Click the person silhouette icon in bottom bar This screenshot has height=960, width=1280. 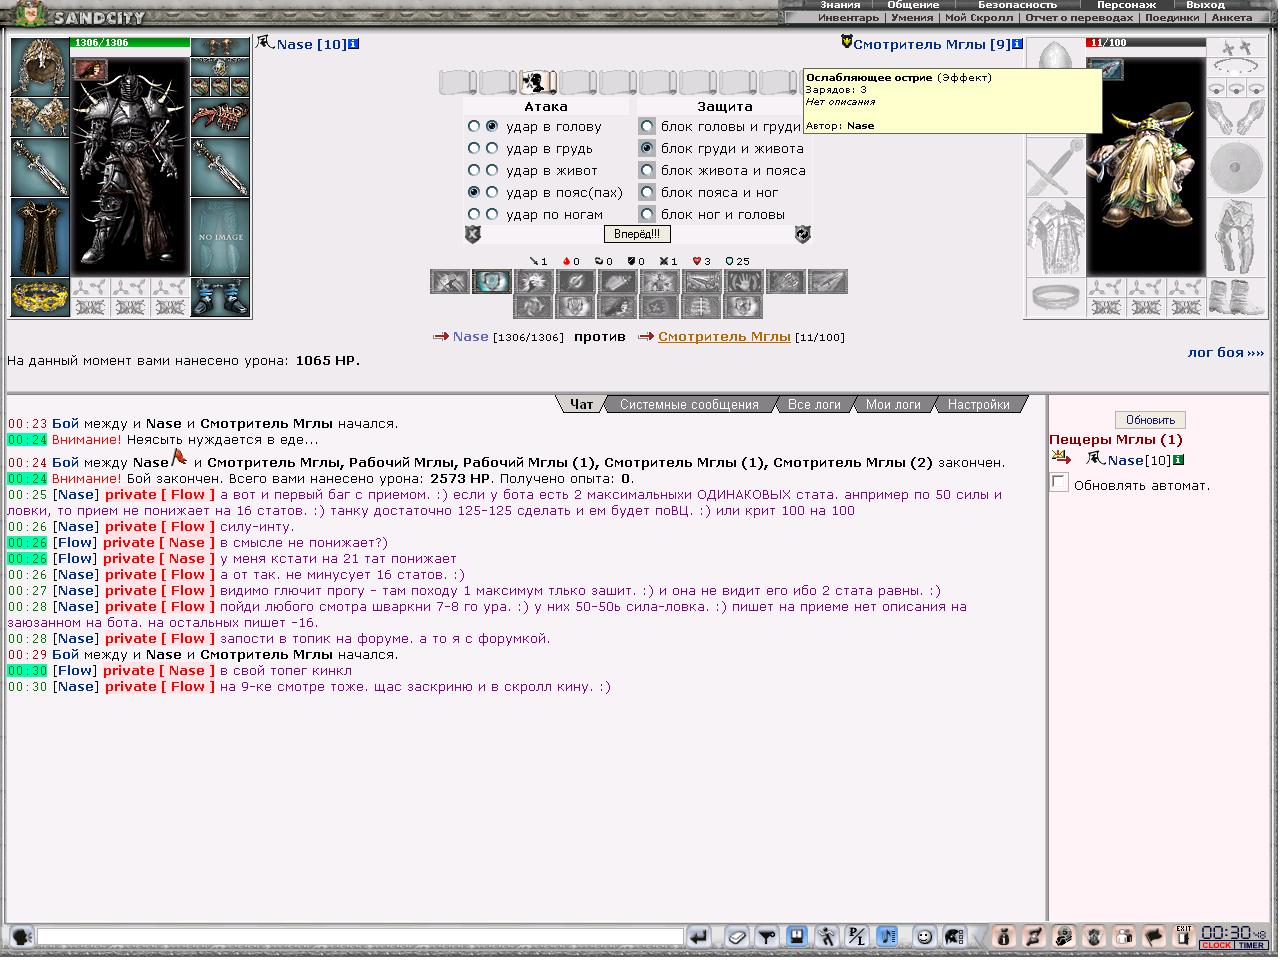click(1123, 937)
